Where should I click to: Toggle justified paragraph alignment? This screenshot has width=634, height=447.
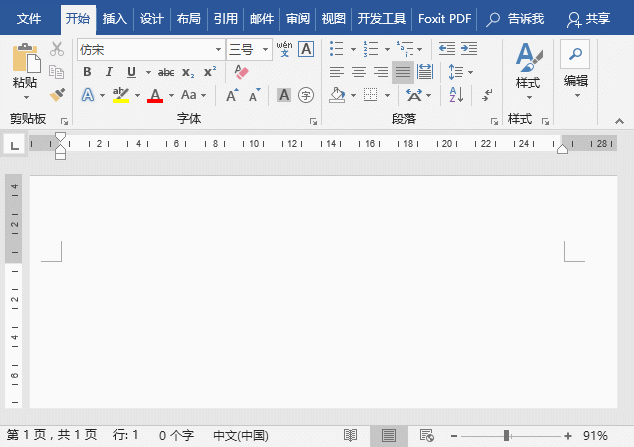click(402, 72)
